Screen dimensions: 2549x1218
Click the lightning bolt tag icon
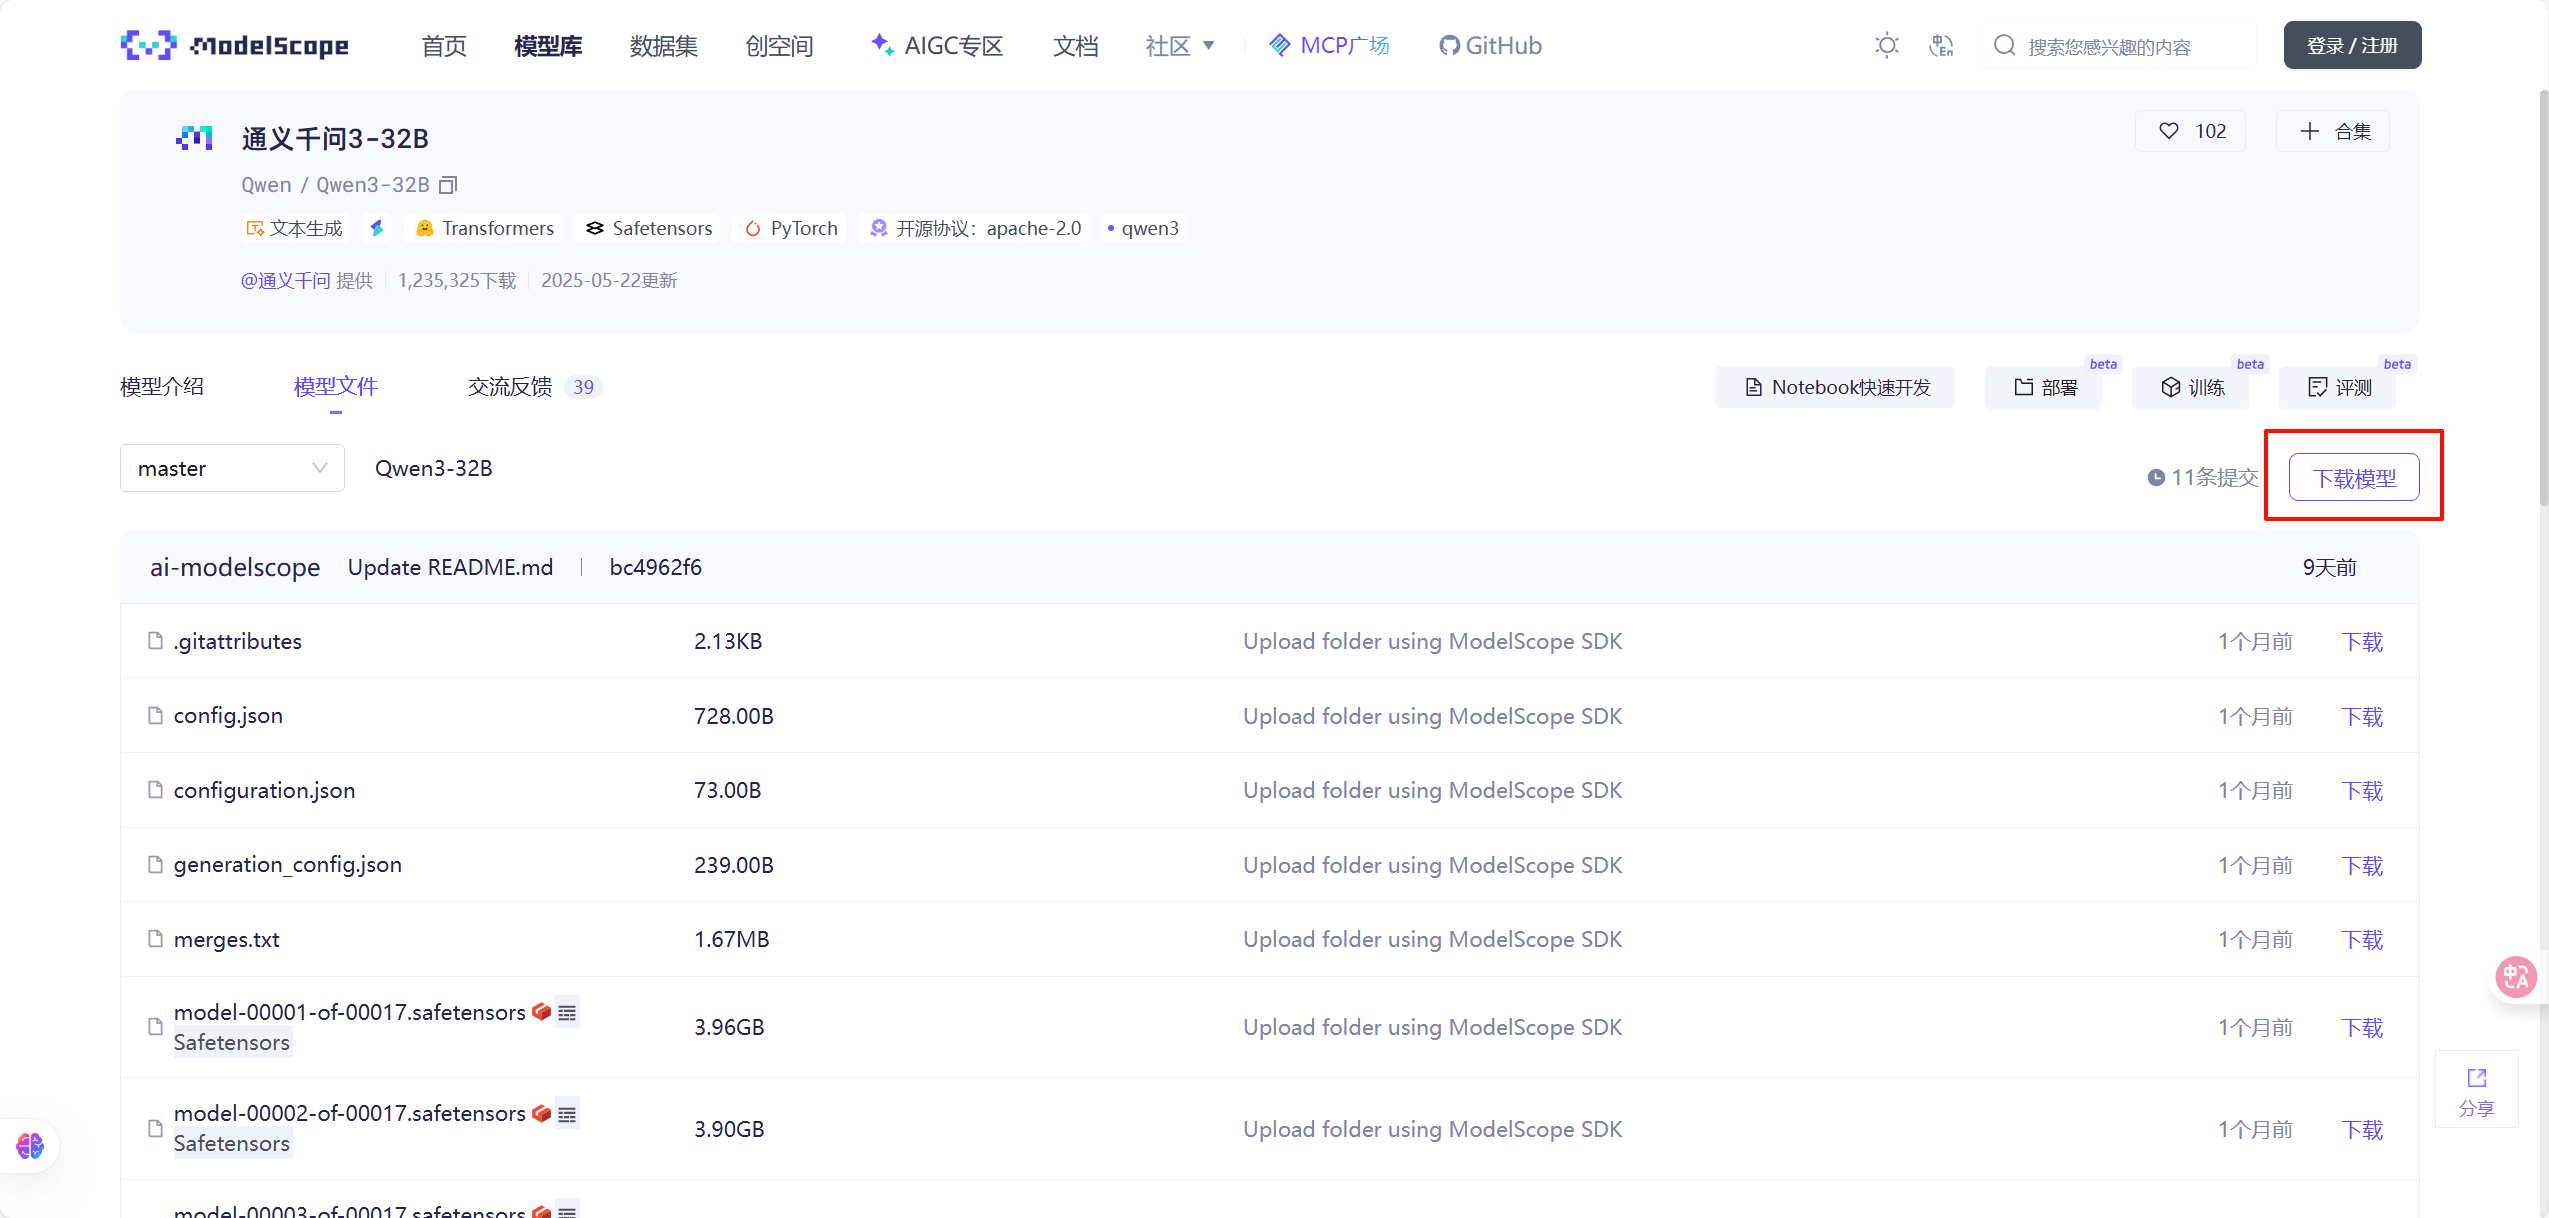pyautogui.click(x=377, y=228)
